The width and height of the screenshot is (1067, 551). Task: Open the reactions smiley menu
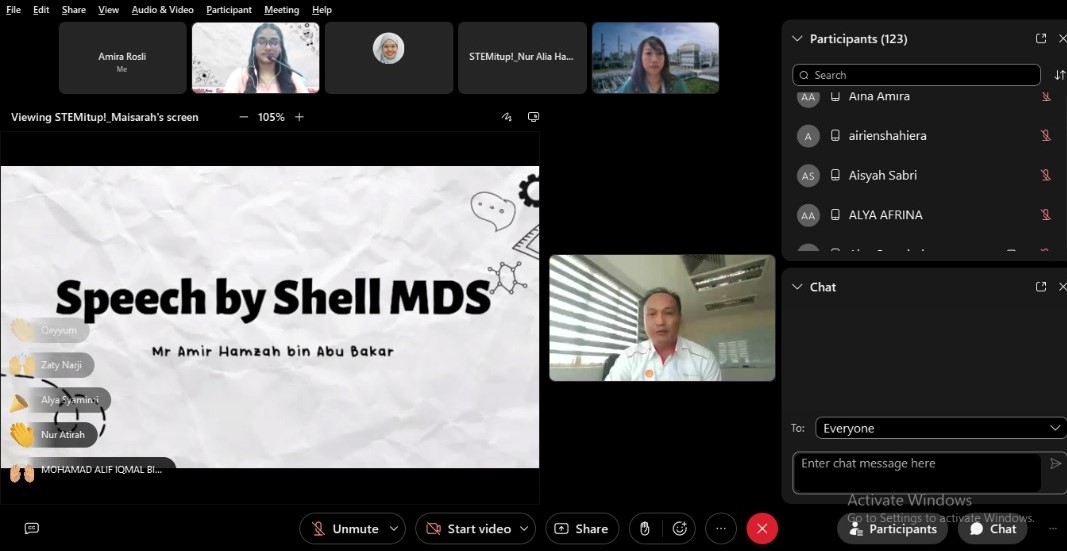(679, 529)
